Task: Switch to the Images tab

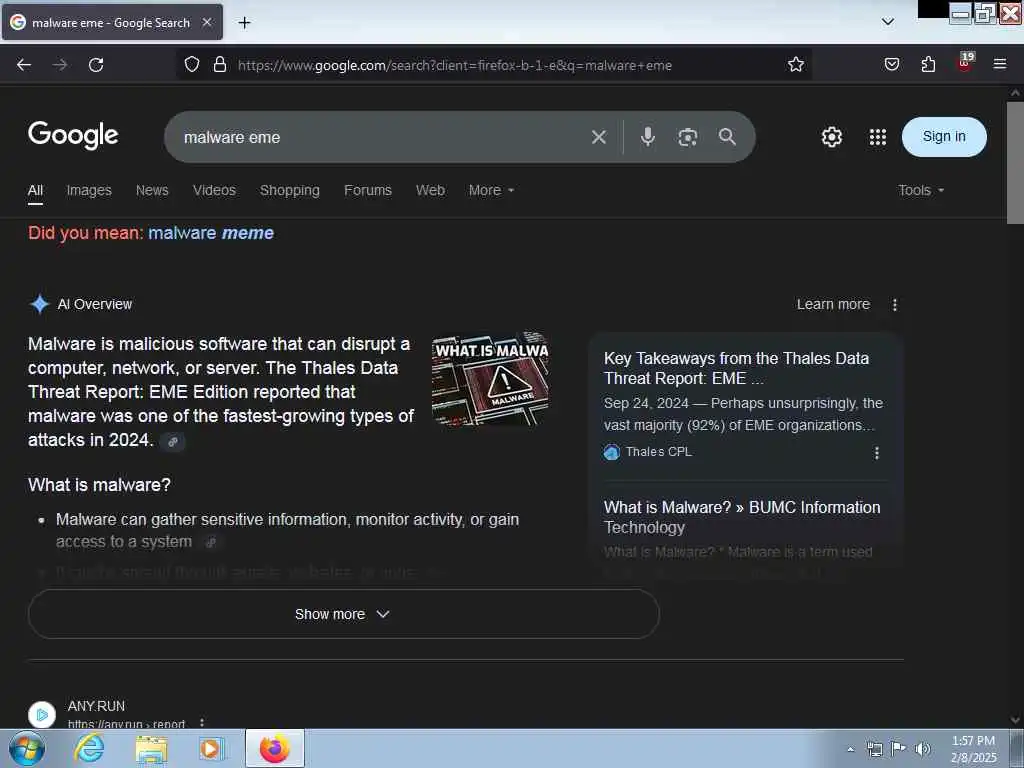Action: (x=89, y=190)
